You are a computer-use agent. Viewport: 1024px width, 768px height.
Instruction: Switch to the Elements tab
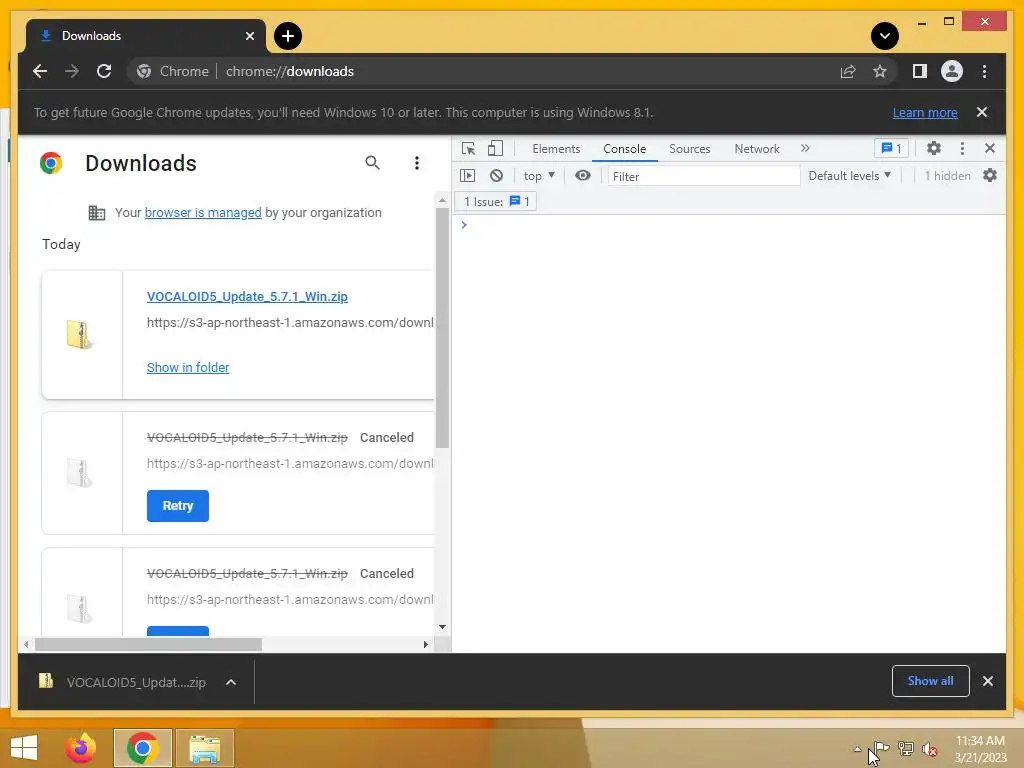556,149
